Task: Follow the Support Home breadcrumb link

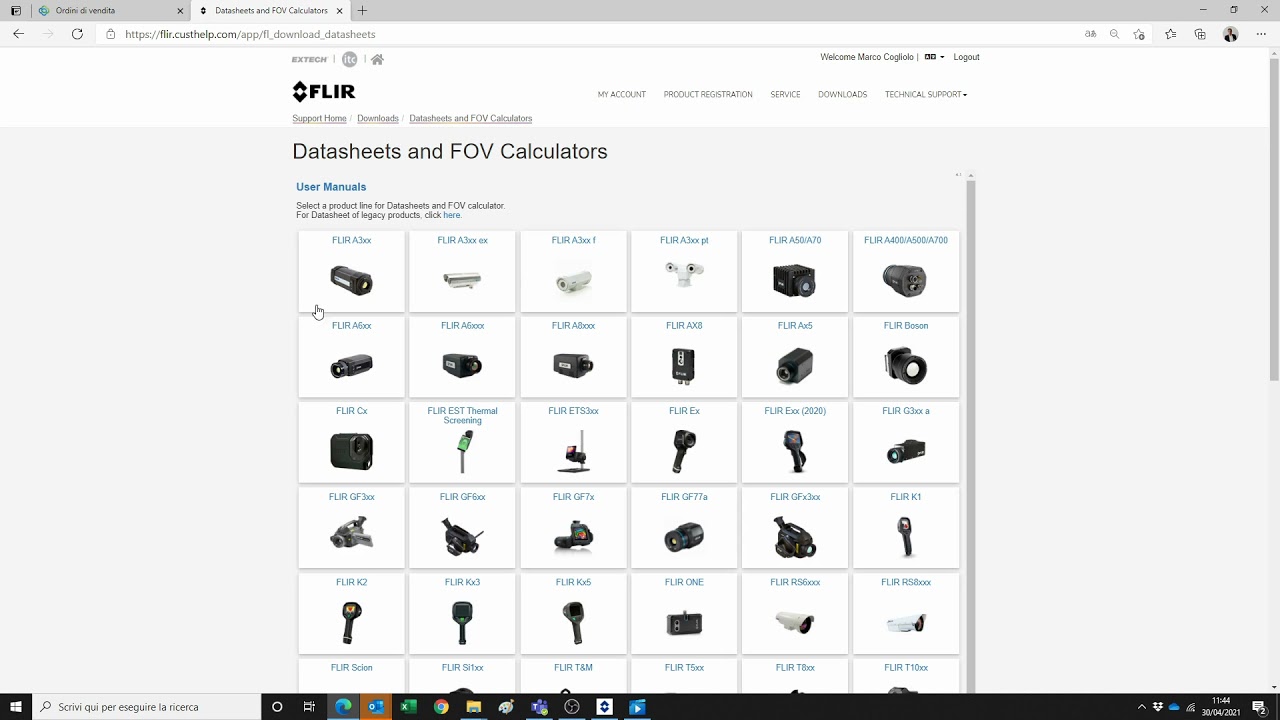Action: tap(319, 118)
